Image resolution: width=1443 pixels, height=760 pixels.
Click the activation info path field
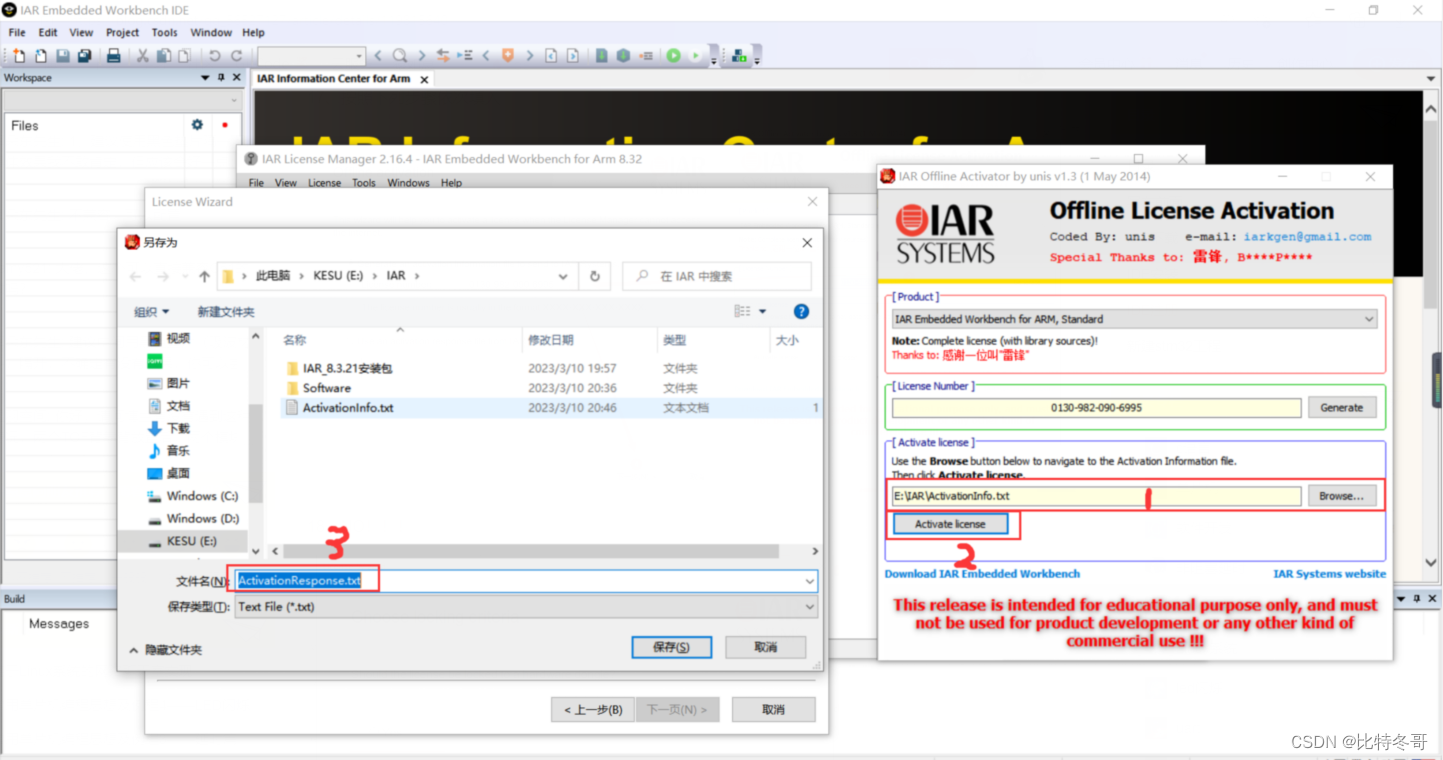point(1096,496)
